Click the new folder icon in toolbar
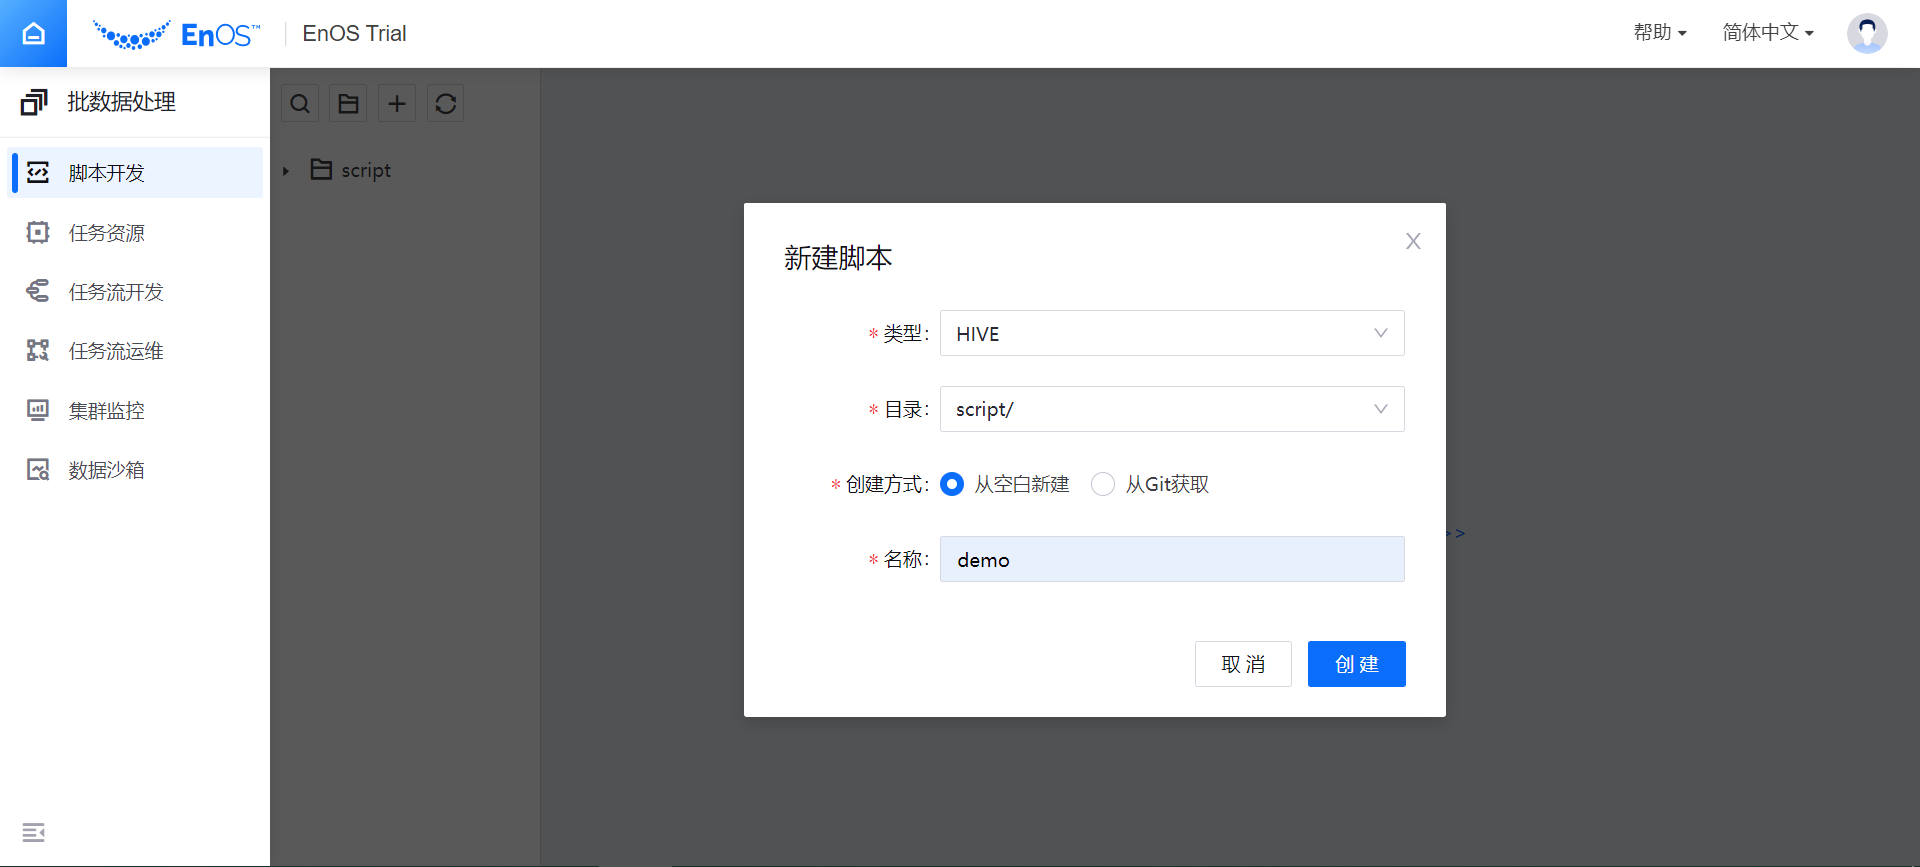This screenshot has height=867, width=1920. (x=348, y=104)
